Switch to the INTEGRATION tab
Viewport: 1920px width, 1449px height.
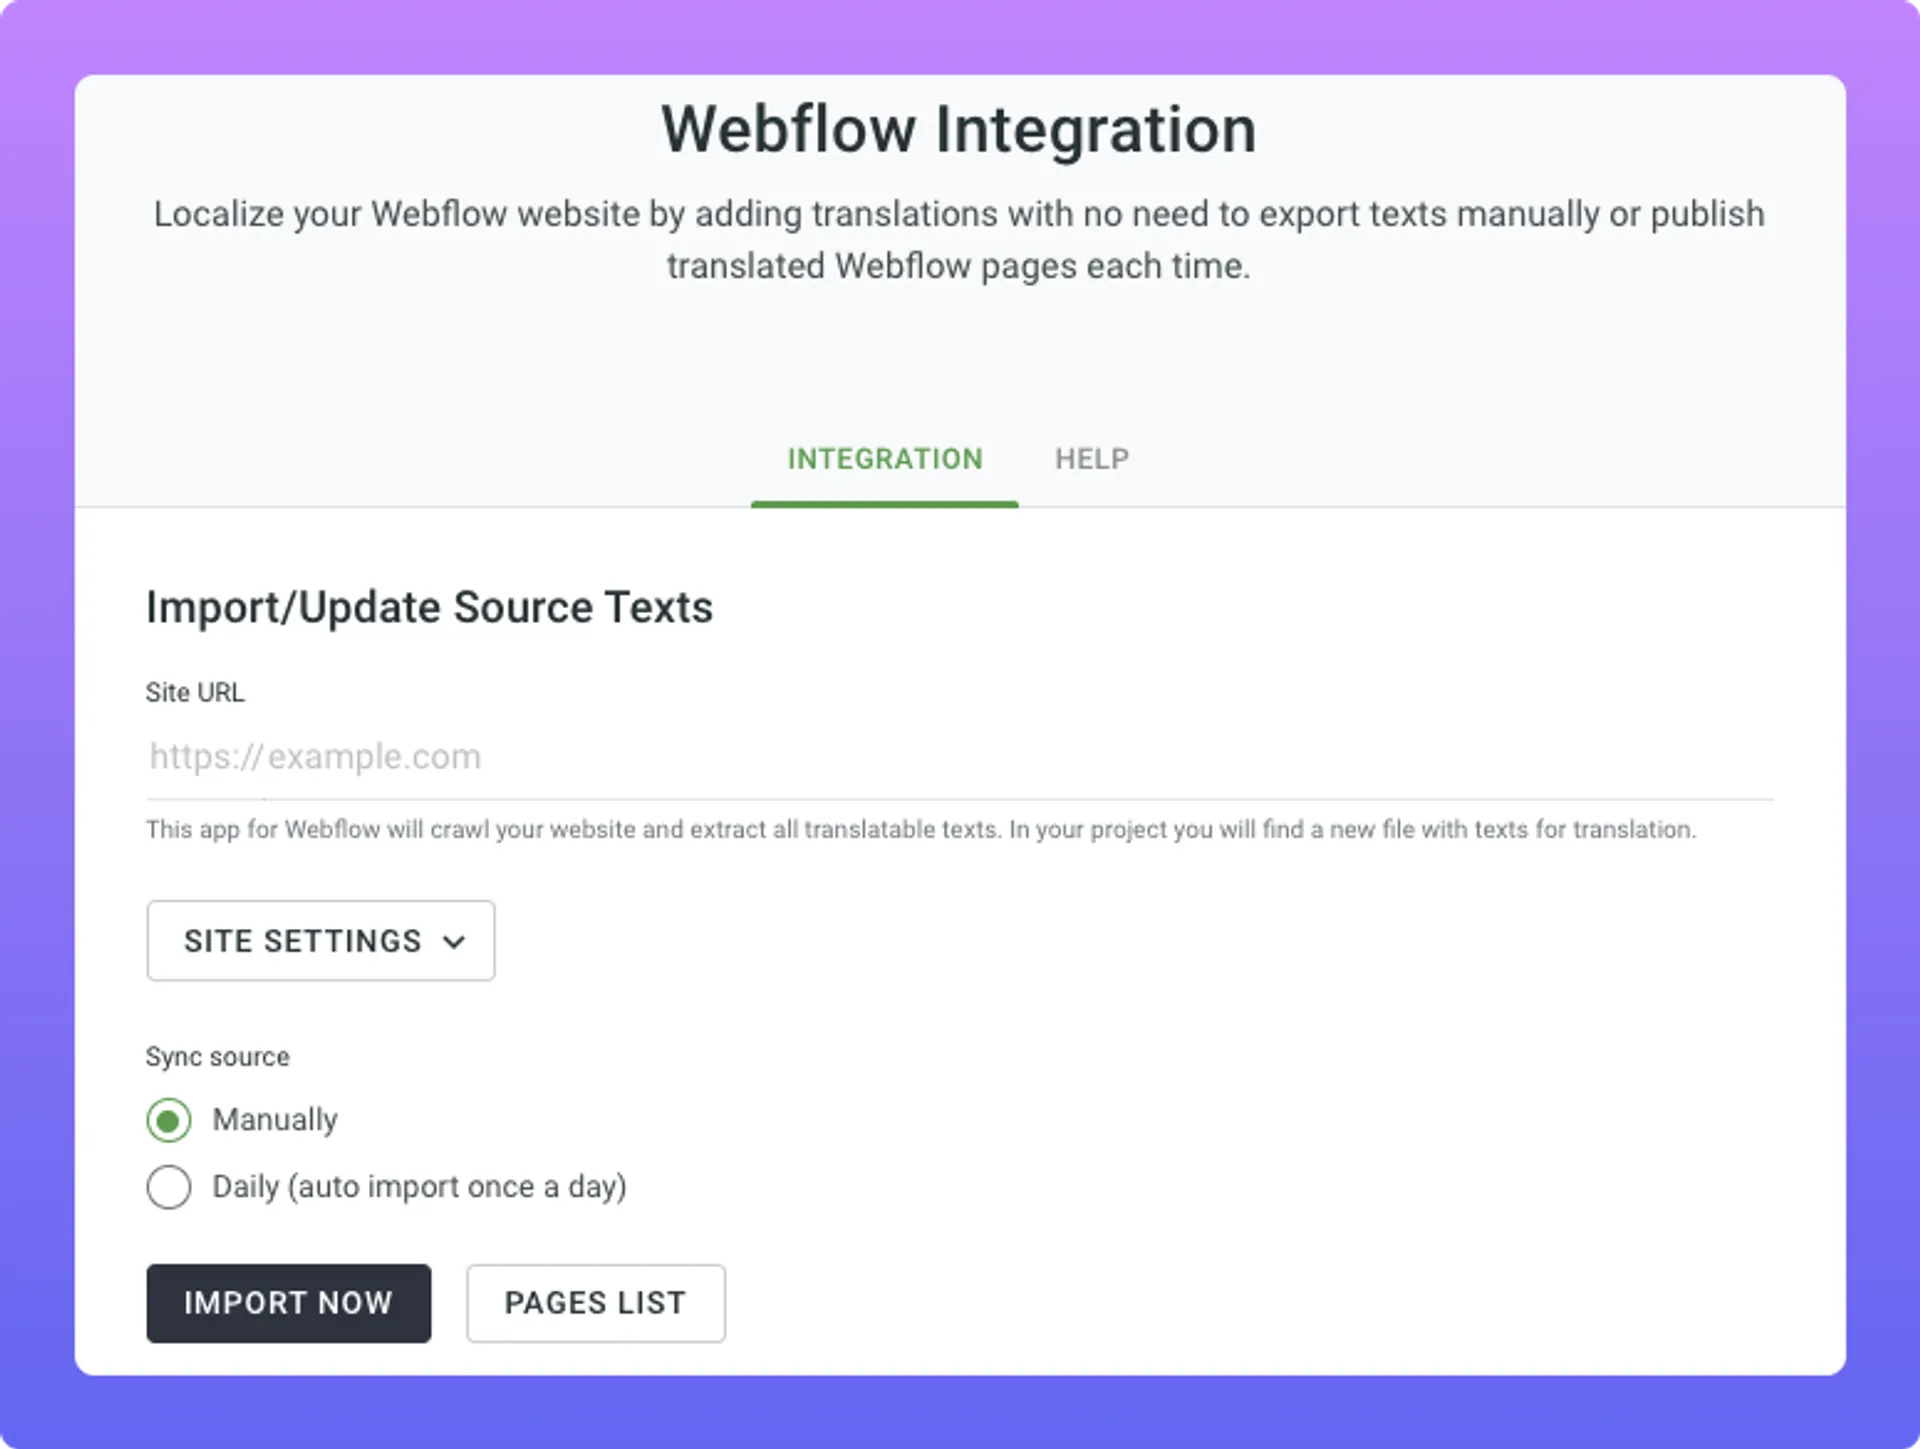885,460
